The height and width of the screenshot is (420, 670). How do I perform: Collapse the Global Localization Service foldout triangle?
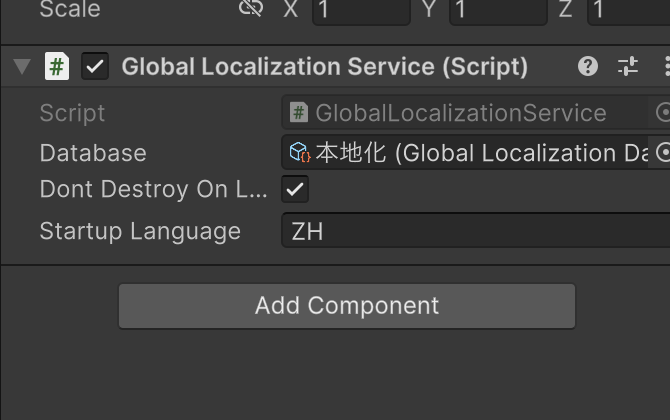(22, 67)
